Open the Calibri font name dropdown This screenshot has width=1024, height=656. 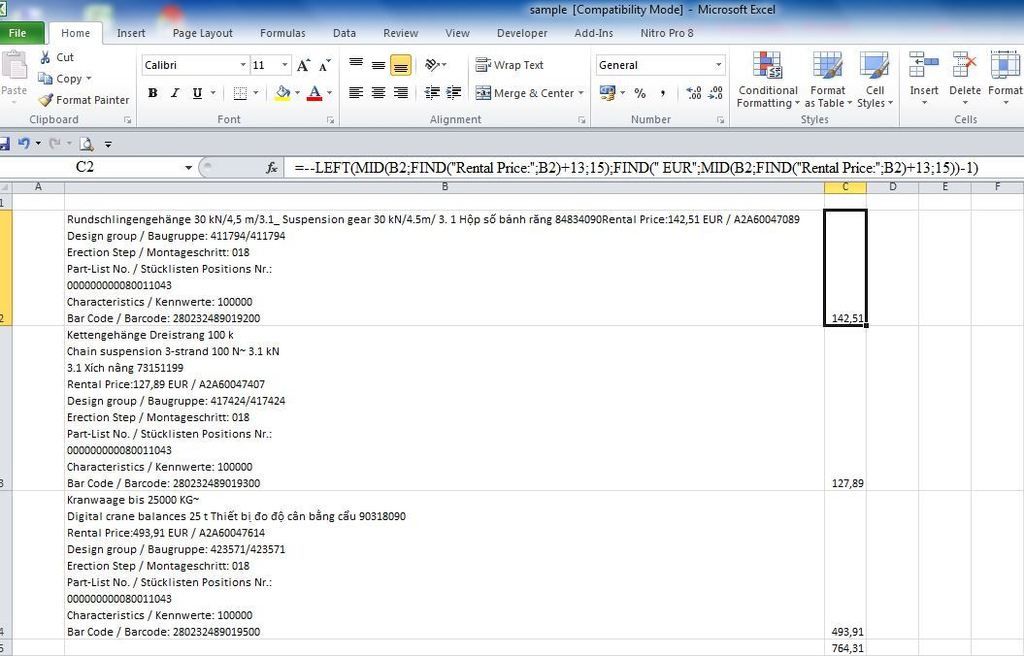pos(243,65)
